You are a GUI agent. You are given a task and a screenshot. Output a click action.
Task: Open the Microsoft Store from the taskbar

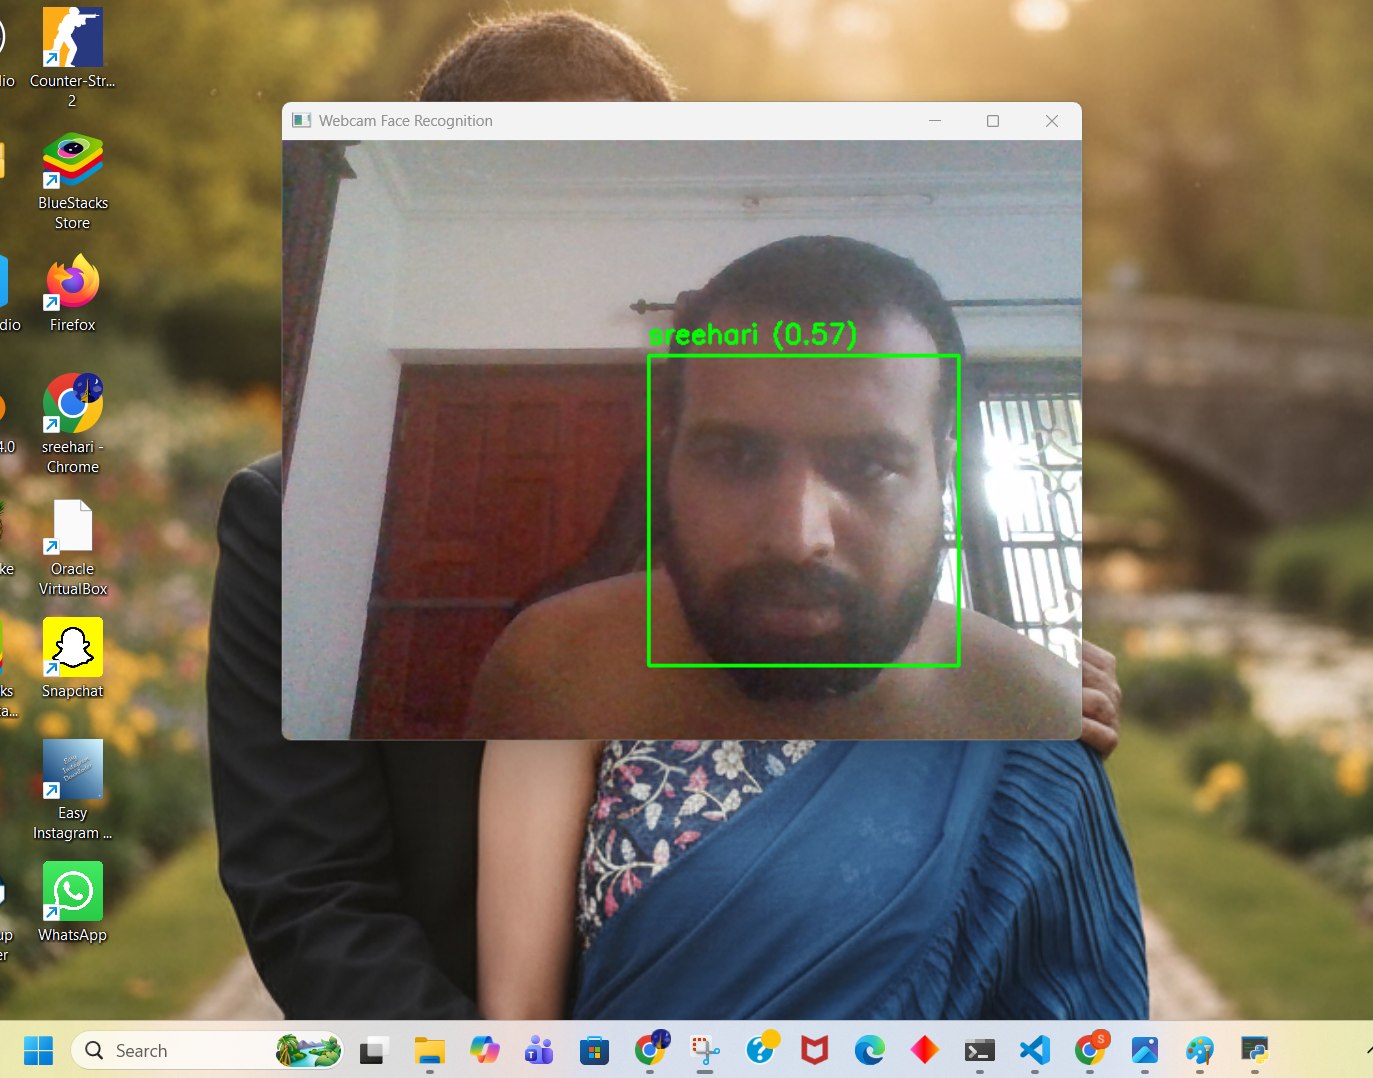click(x=594, y=1050)
